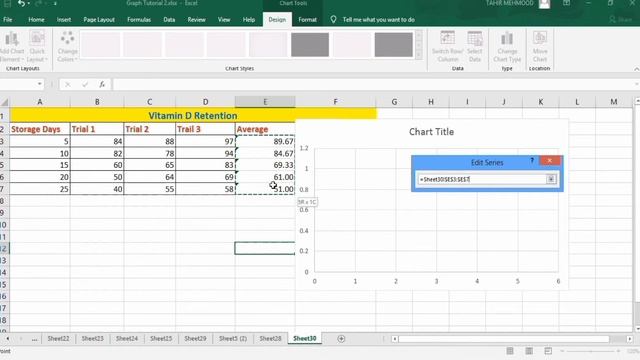Select the Average header cell

pyautogui.click(x=265, y=129)
